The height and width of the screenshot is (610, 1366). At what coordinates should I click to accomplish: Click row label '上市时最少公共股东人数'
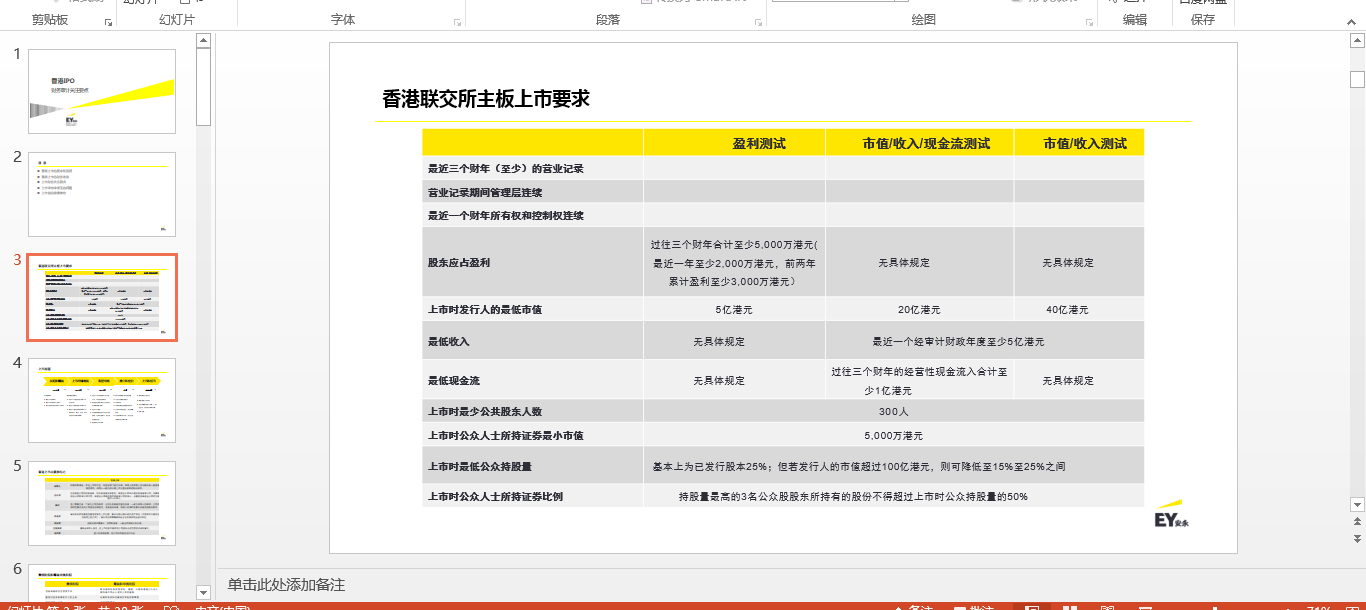click(485, 411)
